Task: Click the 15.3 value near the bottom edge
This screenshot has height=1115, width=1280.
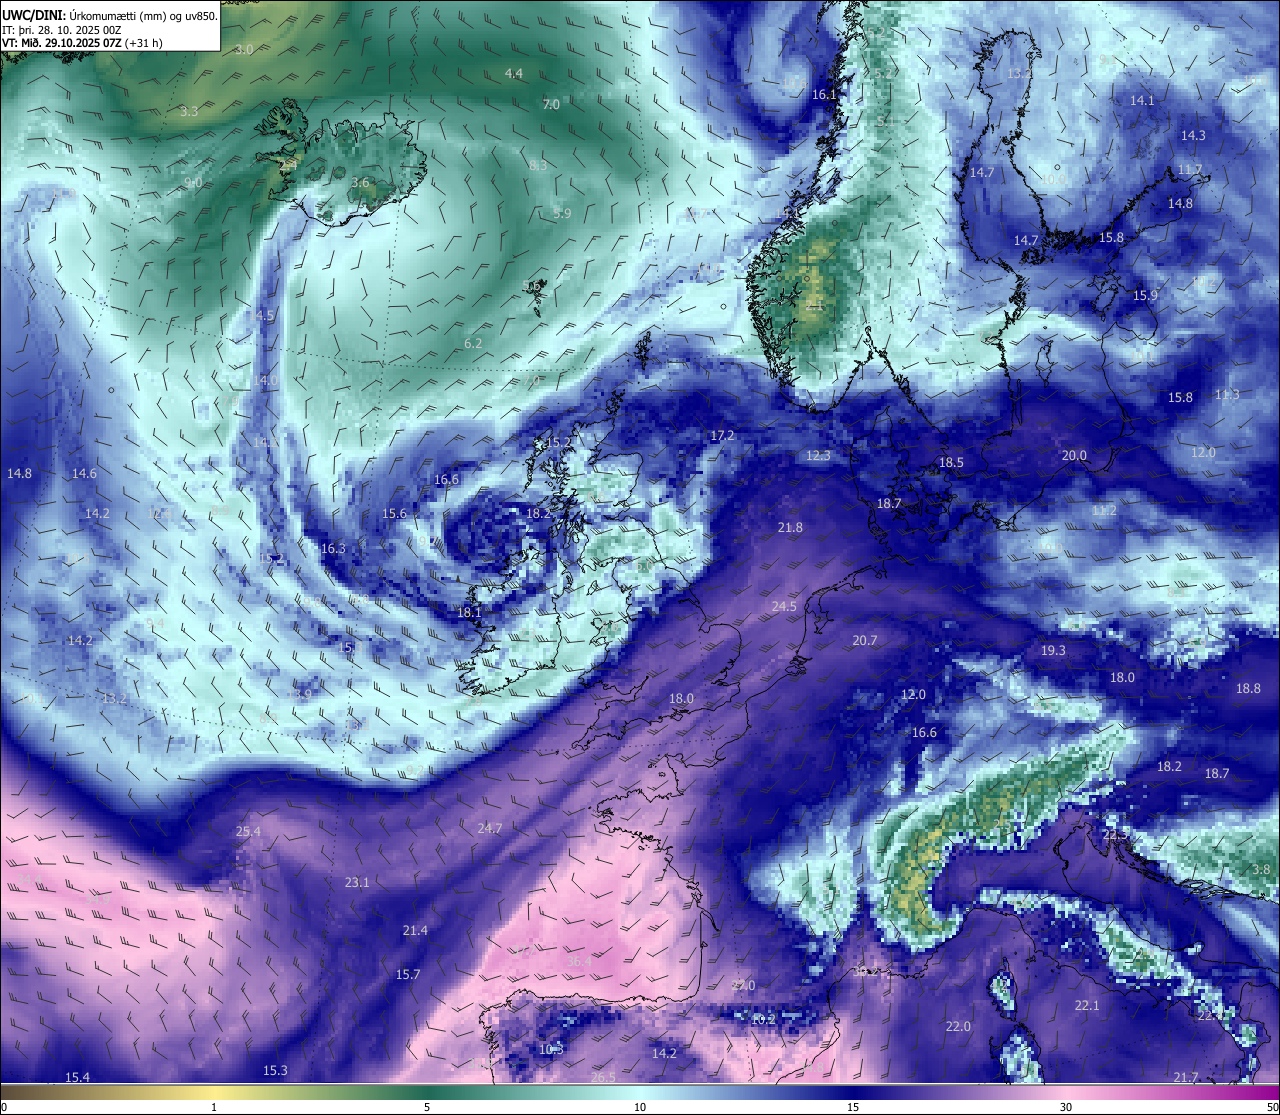Action: pyautogui.click(x=275, y=1071)
